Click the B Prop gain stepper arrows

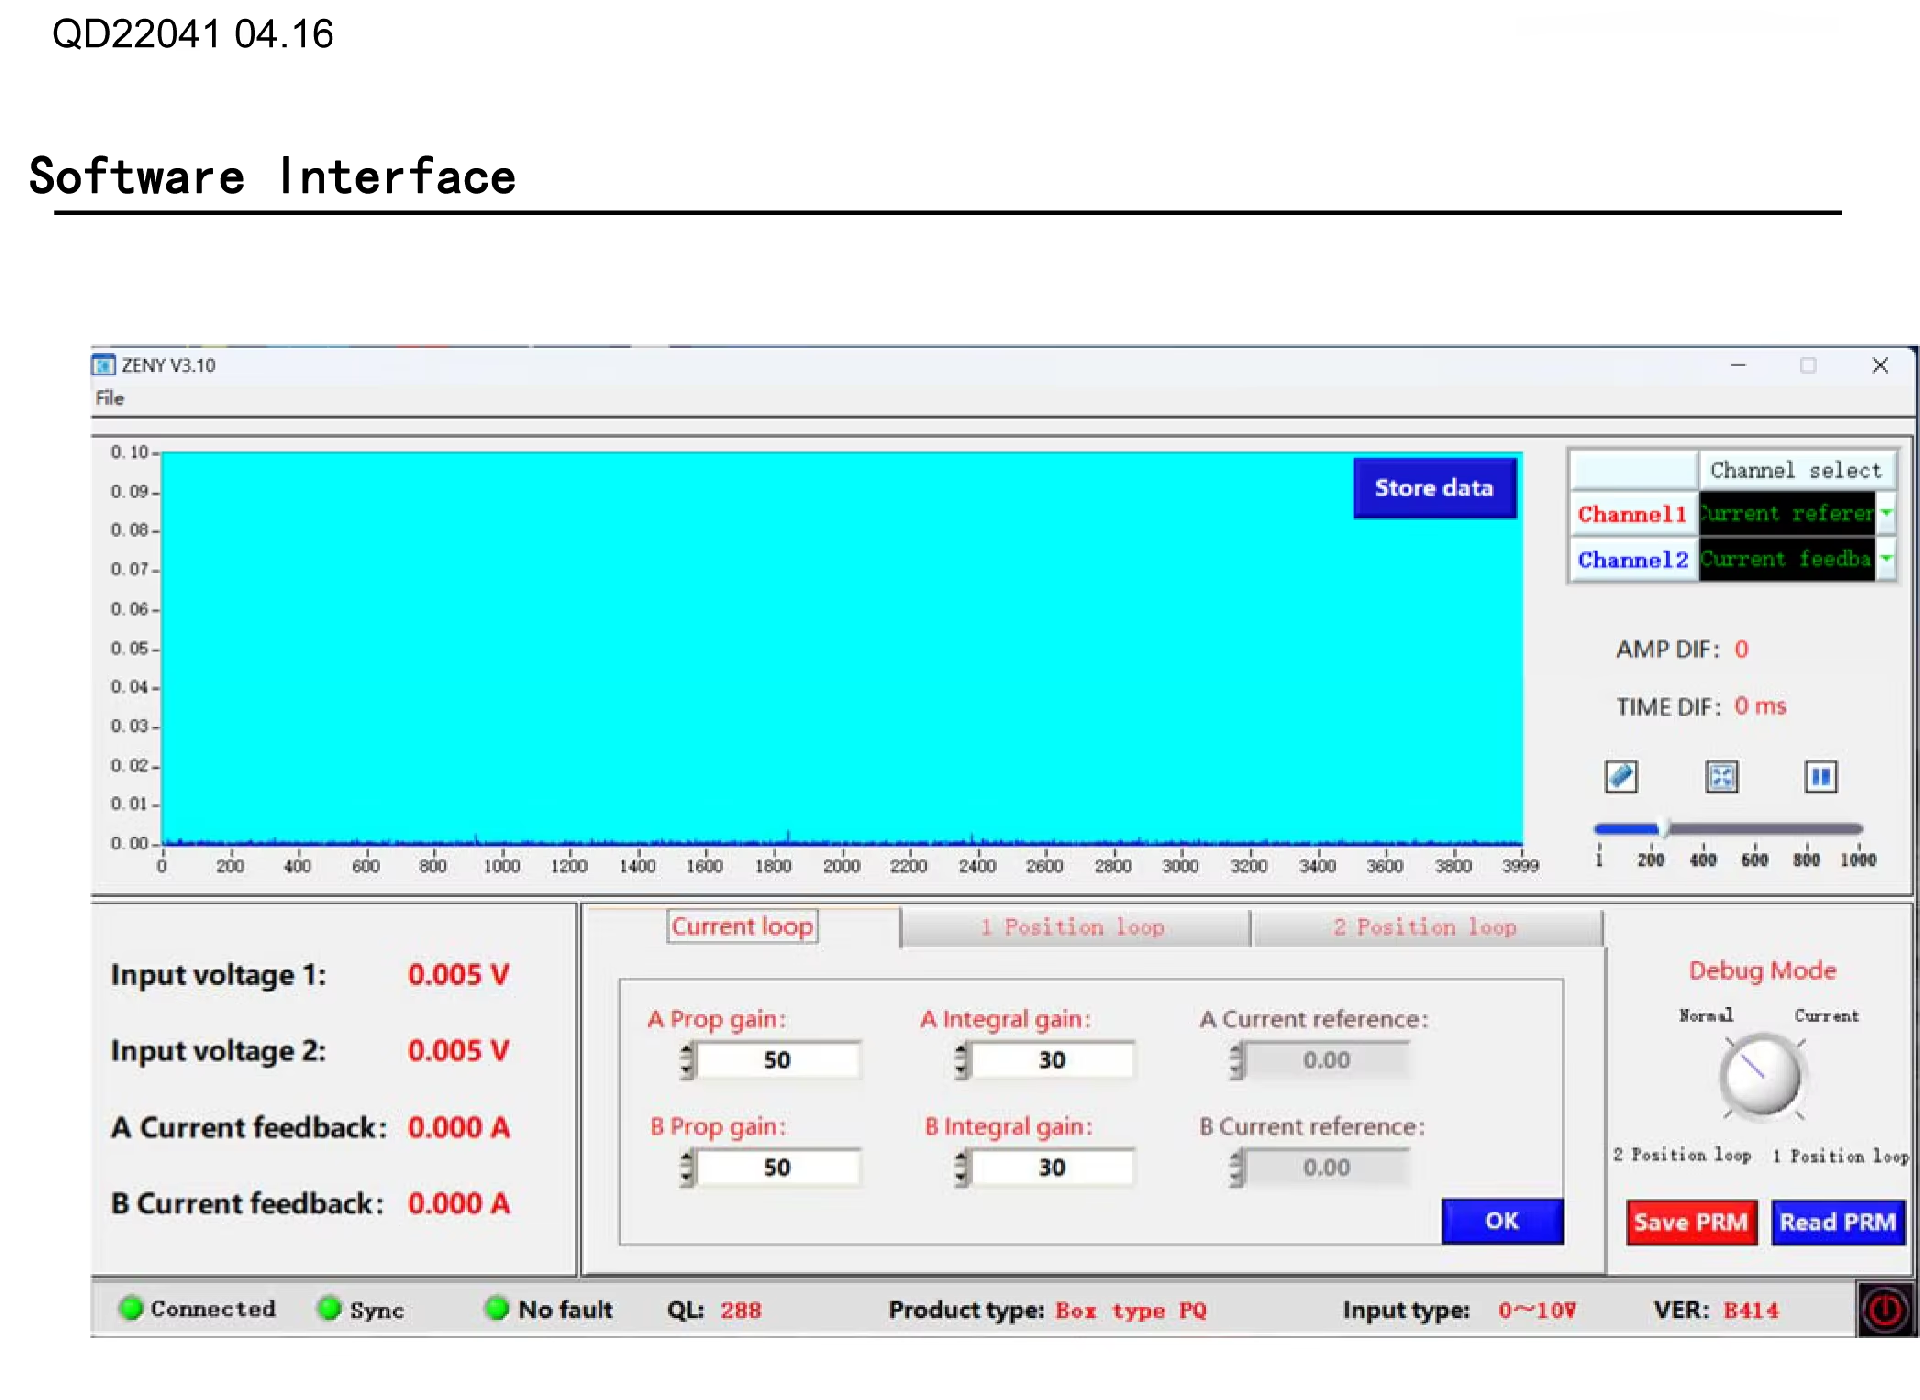[687, 1167]
